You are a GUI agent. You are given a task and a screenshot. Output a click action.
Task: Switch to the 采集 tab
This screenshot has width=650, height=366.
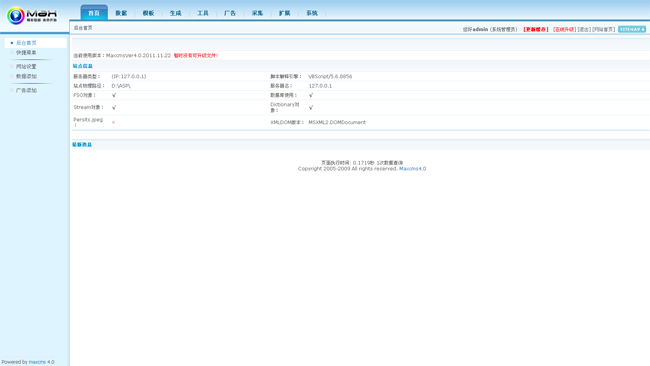point(257,13)
